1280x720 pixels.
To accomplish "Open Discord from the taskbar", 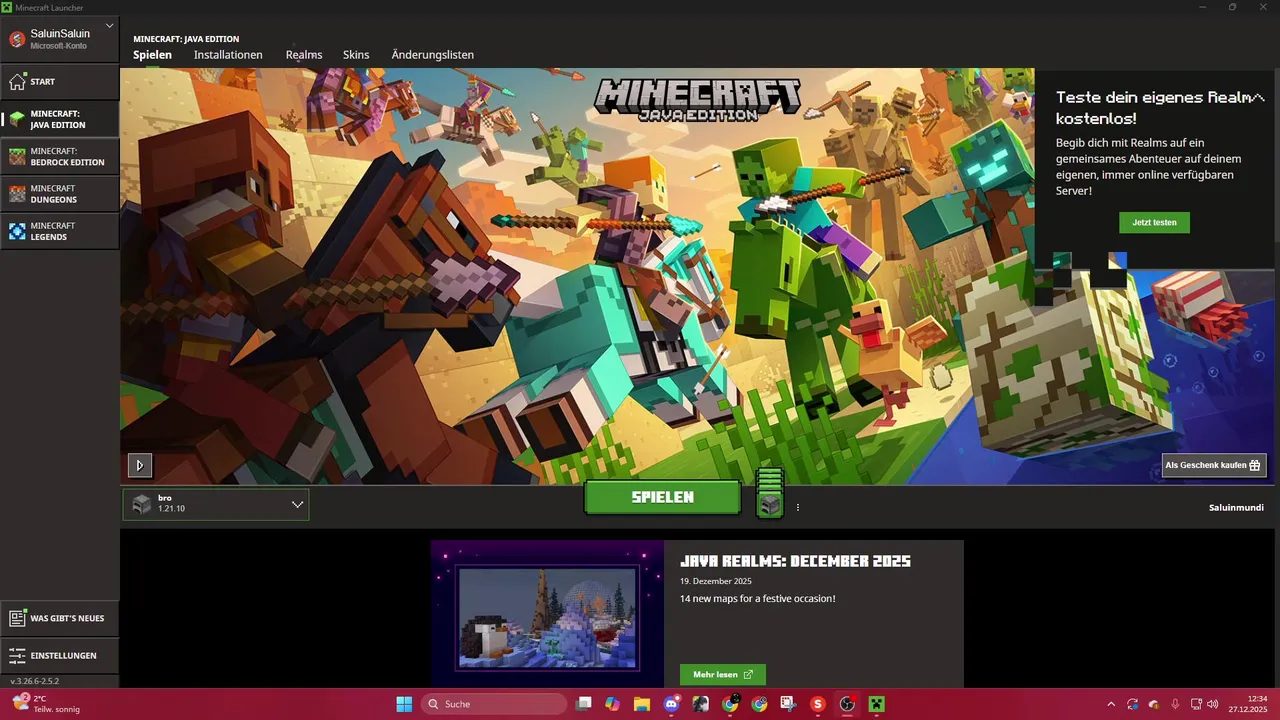I will point(671,704).
